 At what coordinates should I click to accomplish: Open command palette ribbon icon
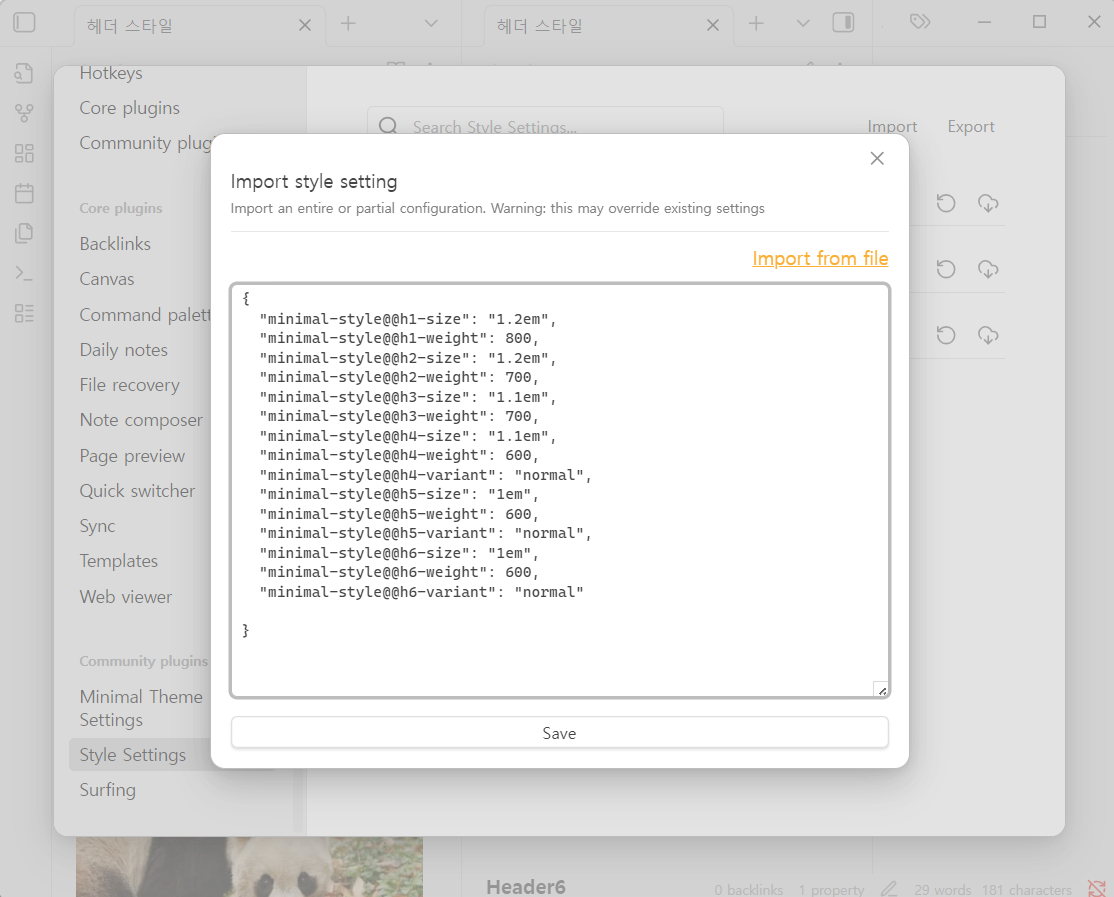click(x=24, y=273)
